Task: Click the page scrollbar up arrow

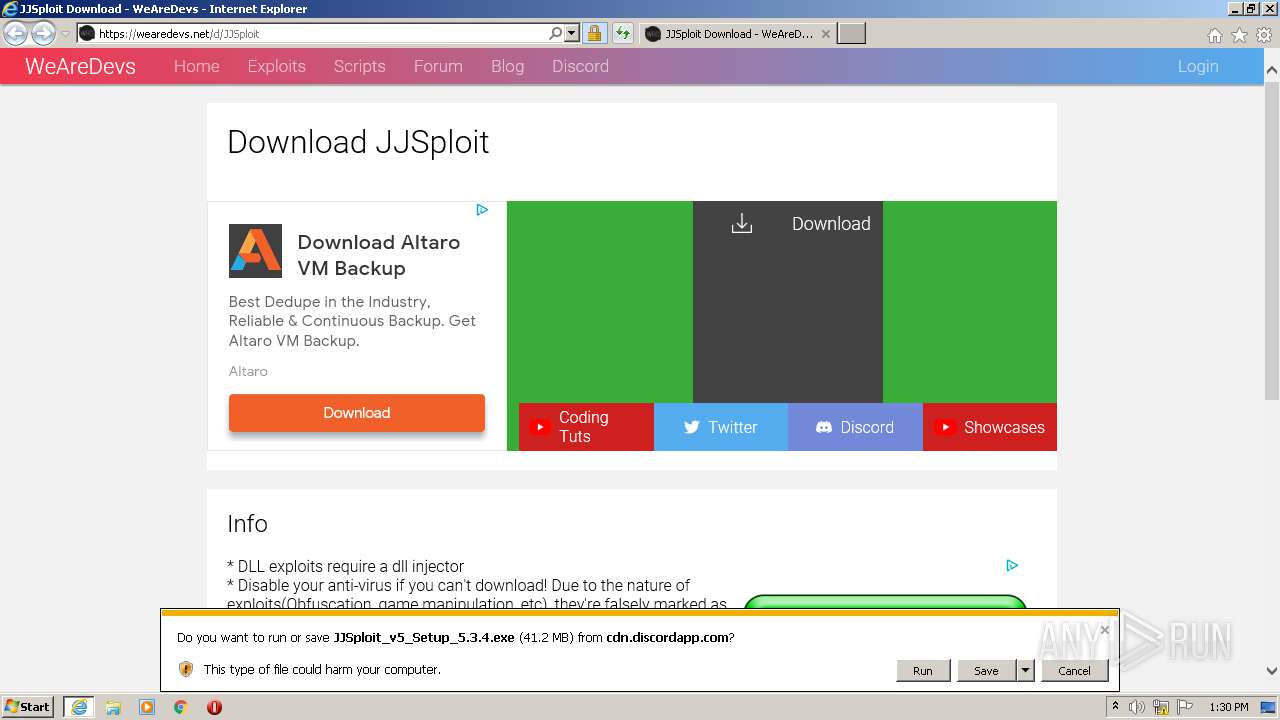Action: point(1272,71)
